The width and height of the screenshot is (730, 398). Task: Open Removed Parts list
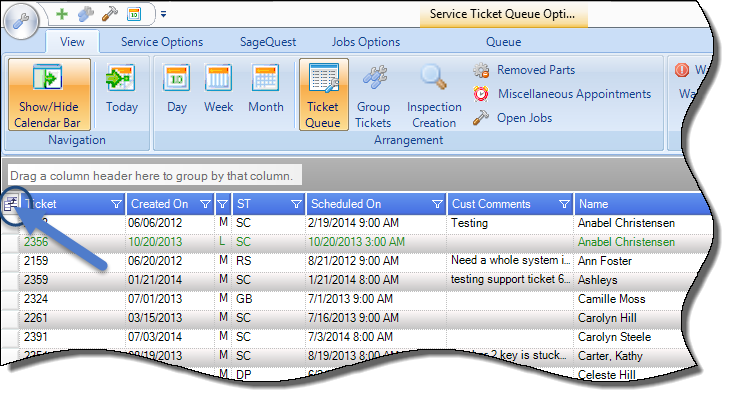(524, 70)
